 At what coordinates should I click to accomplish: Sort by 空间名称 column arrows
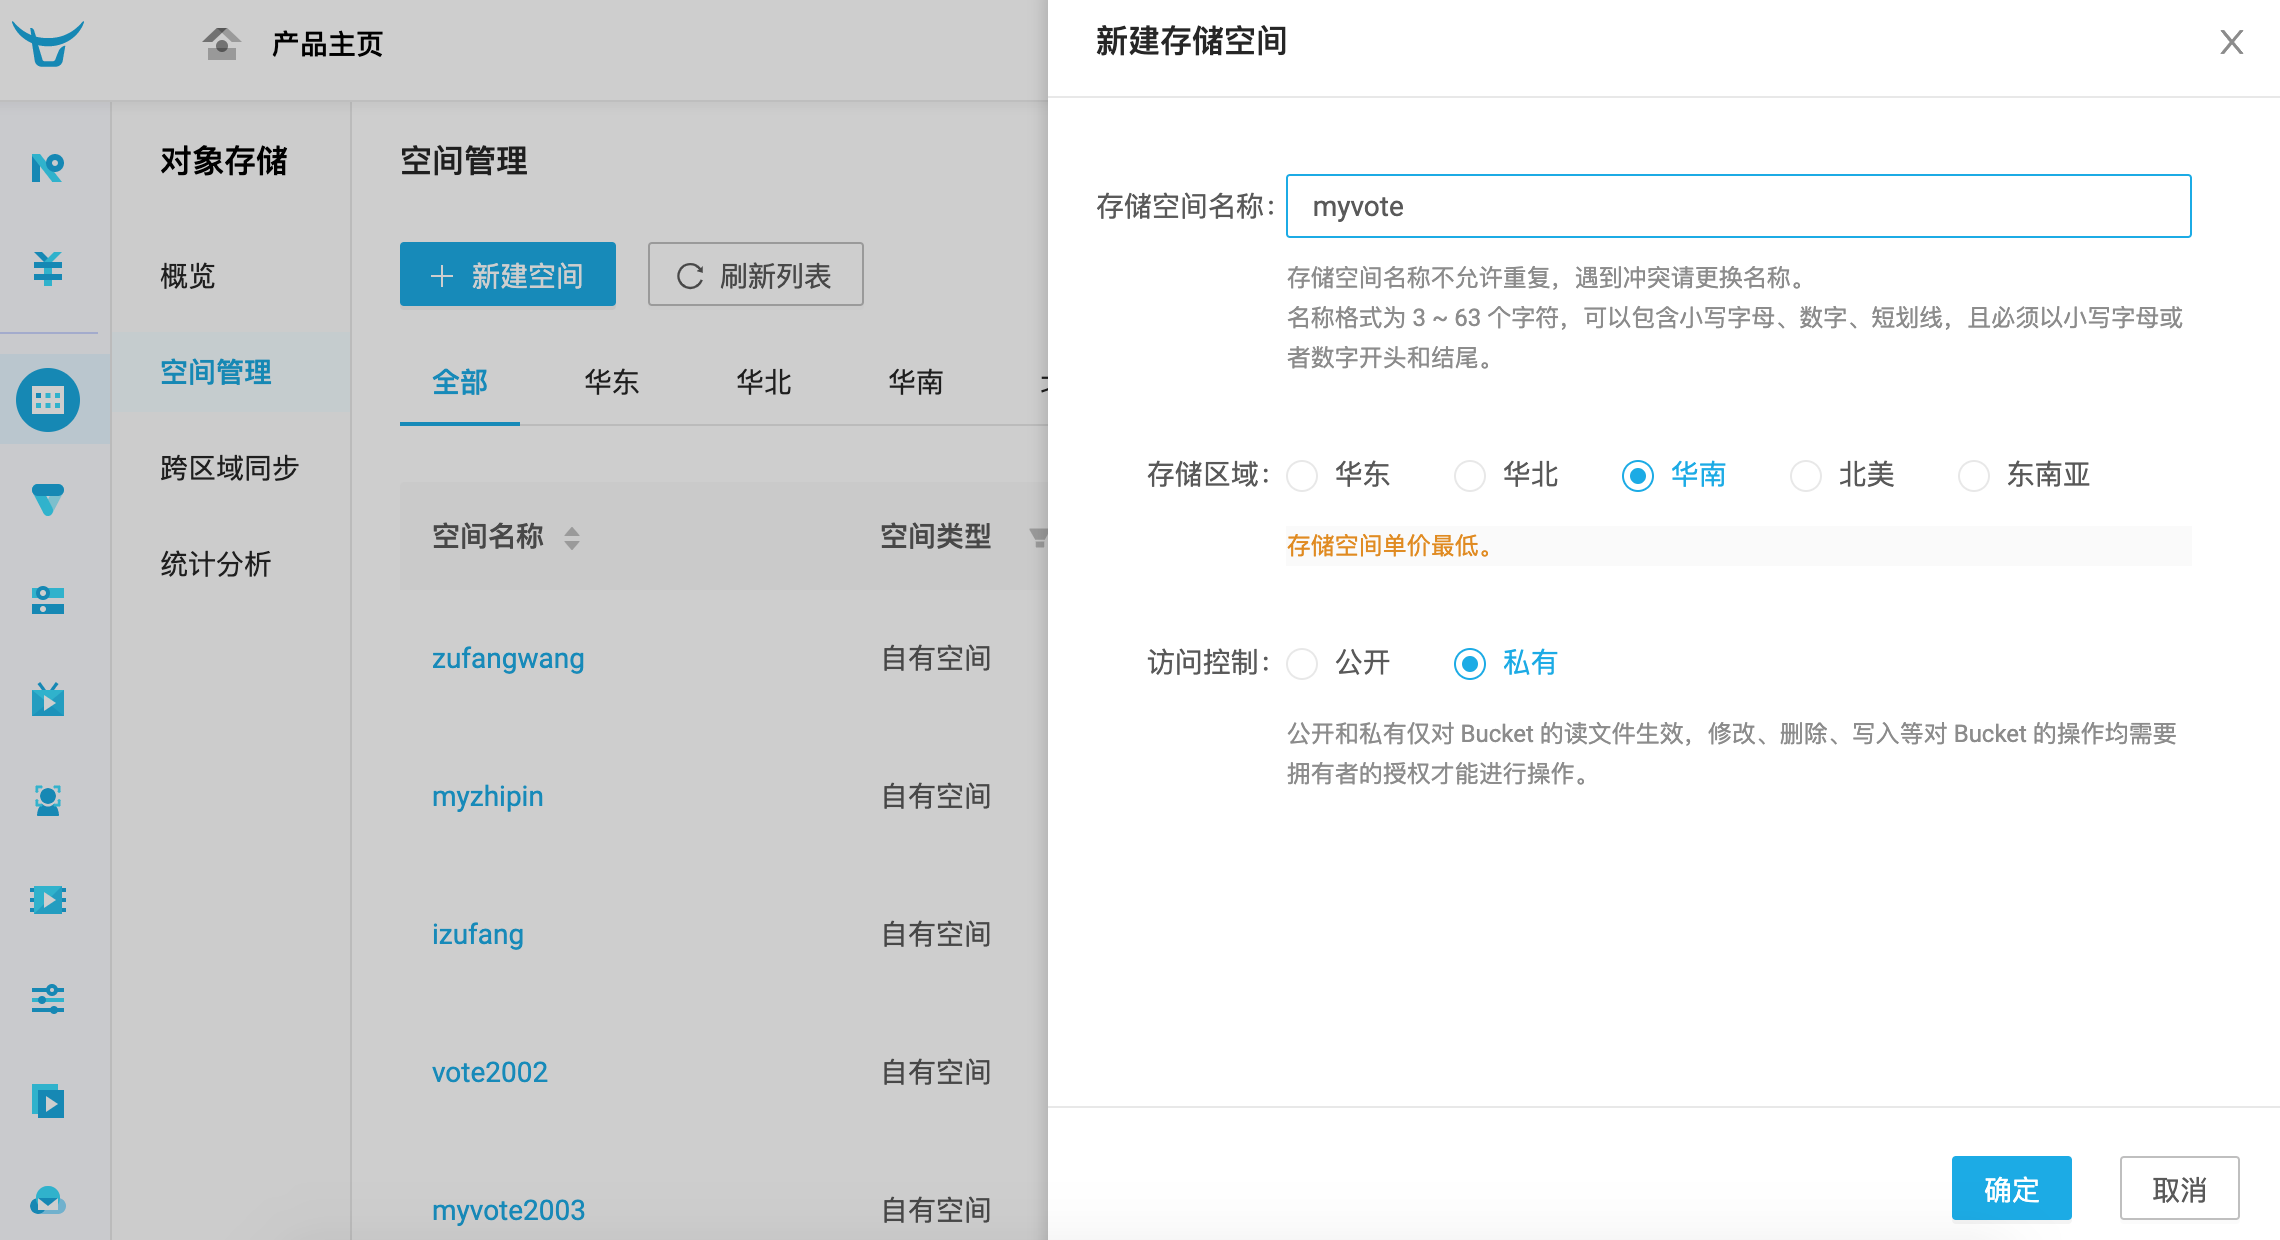pos(571,538)
